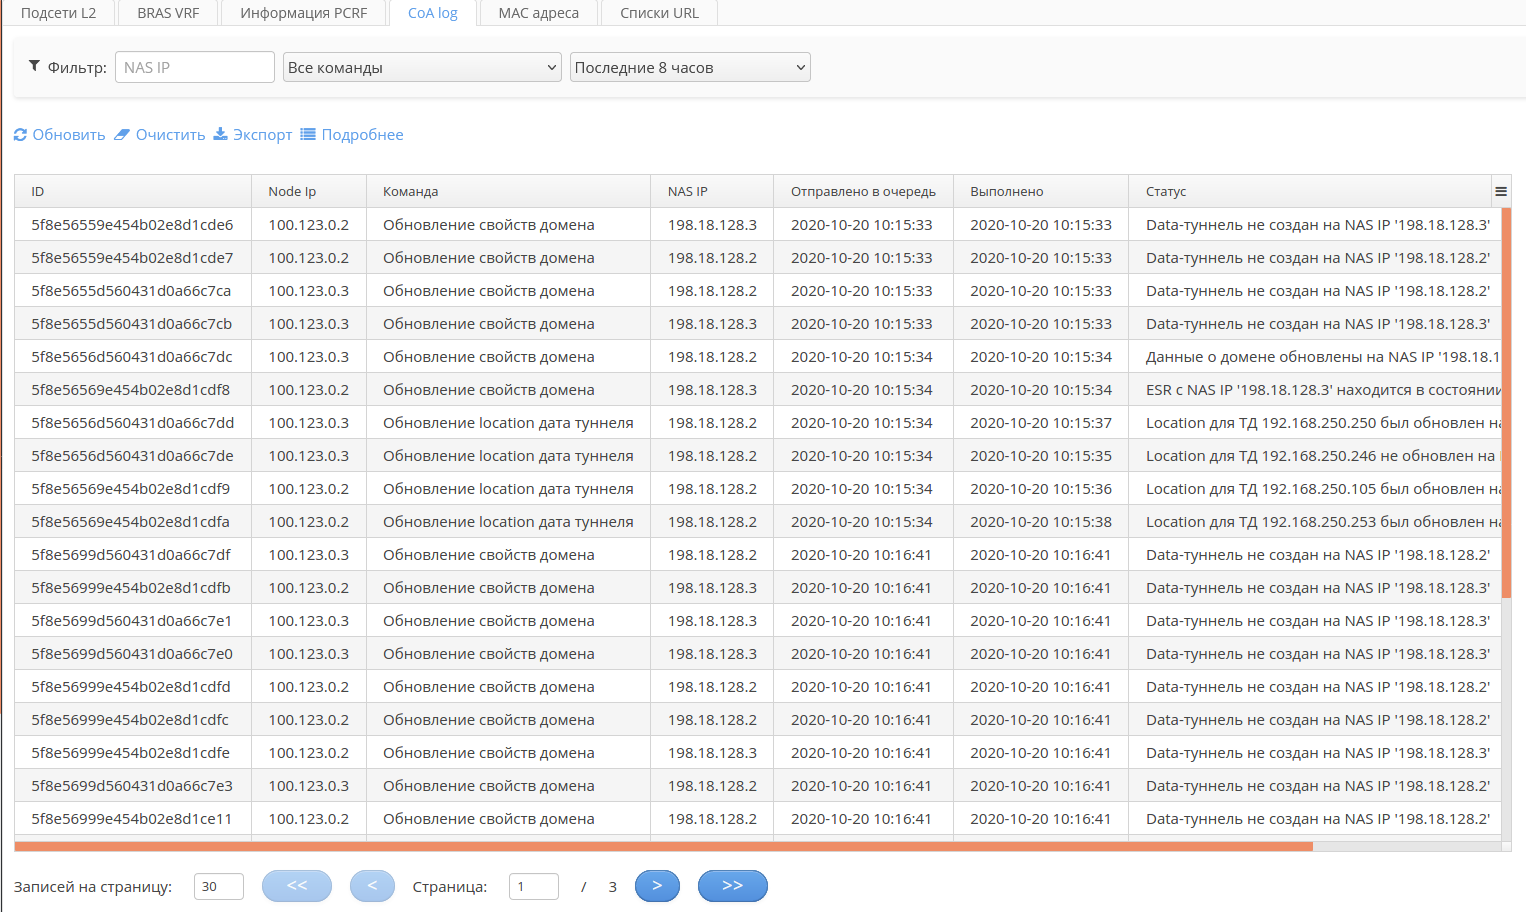Expand the Все команды dropdown
The height and width of the screenshot is (912, 1526).
[x=422, y=67]
